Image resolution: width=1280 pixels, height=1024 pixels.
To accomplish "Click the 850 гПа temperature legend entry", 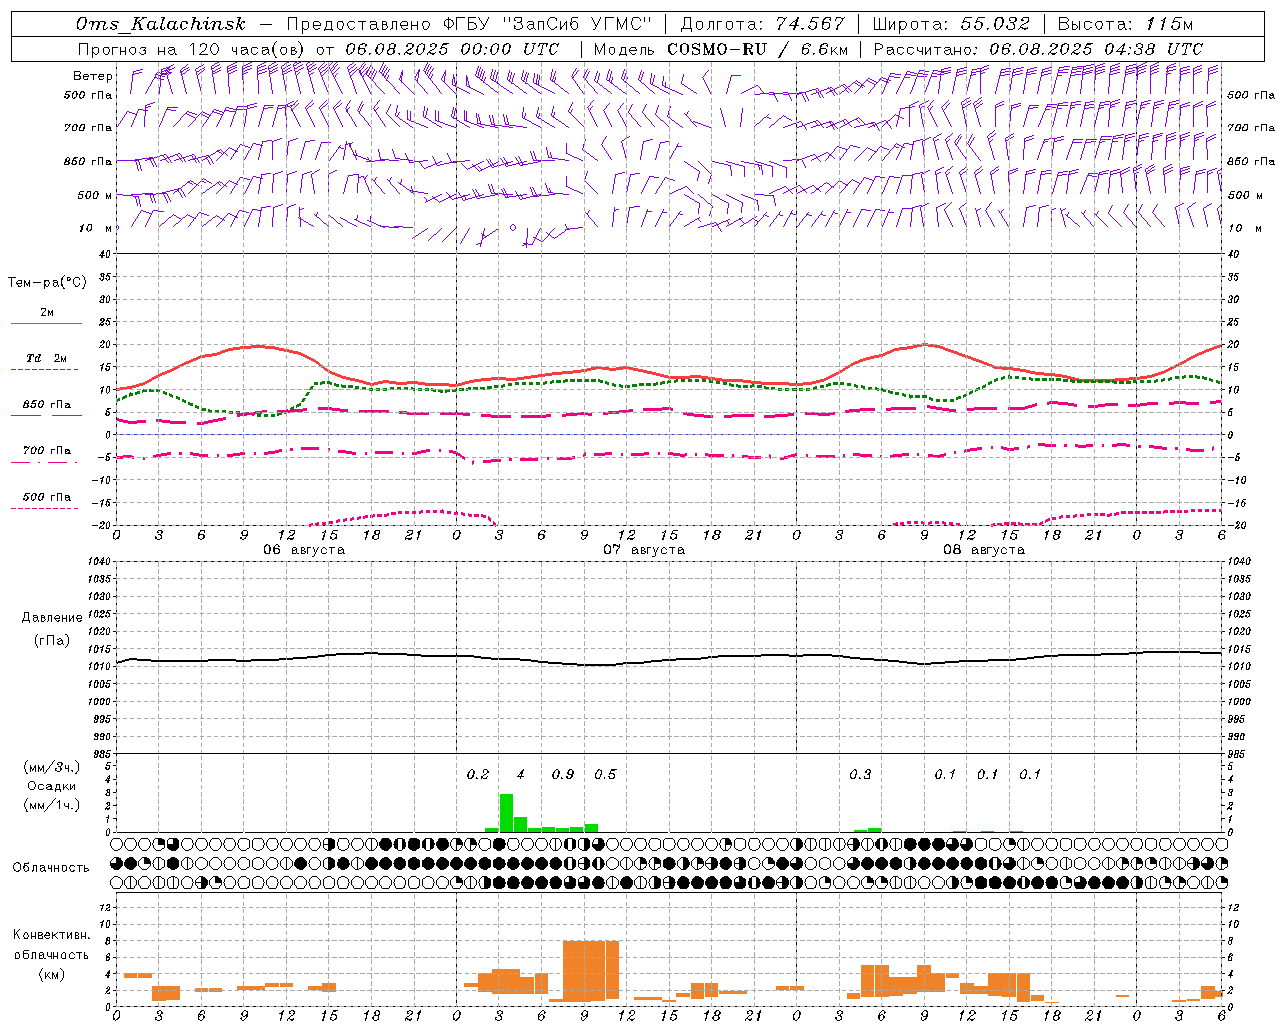I will click(46, 405).
